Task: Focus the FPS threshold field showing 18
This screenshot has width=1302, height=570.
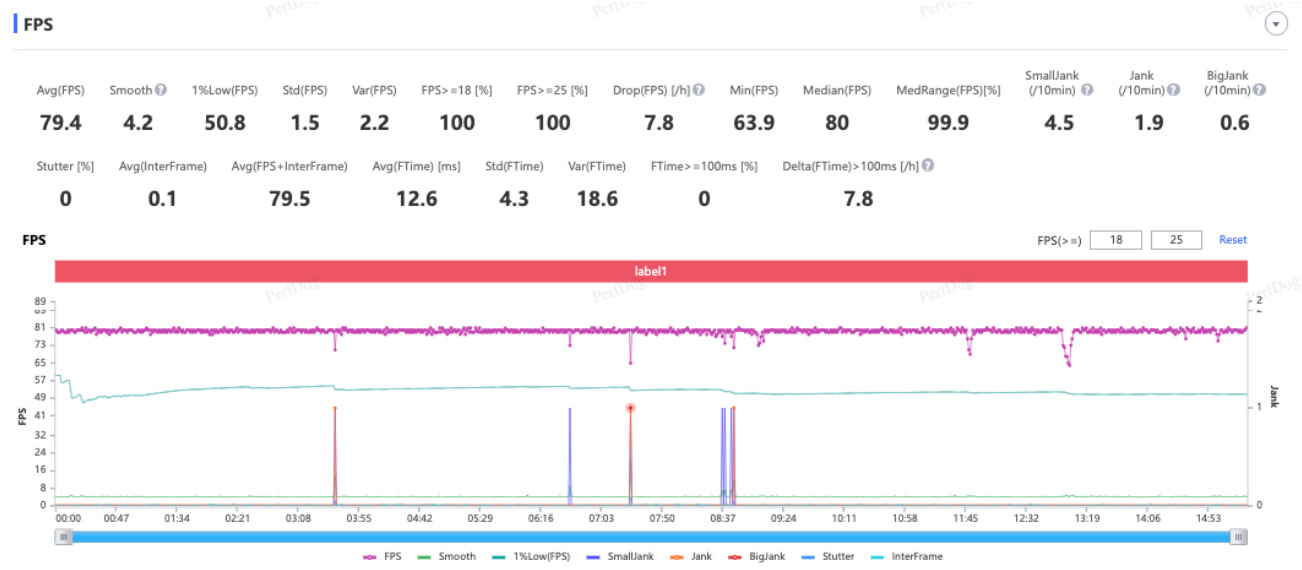Action: (1116, 240)
